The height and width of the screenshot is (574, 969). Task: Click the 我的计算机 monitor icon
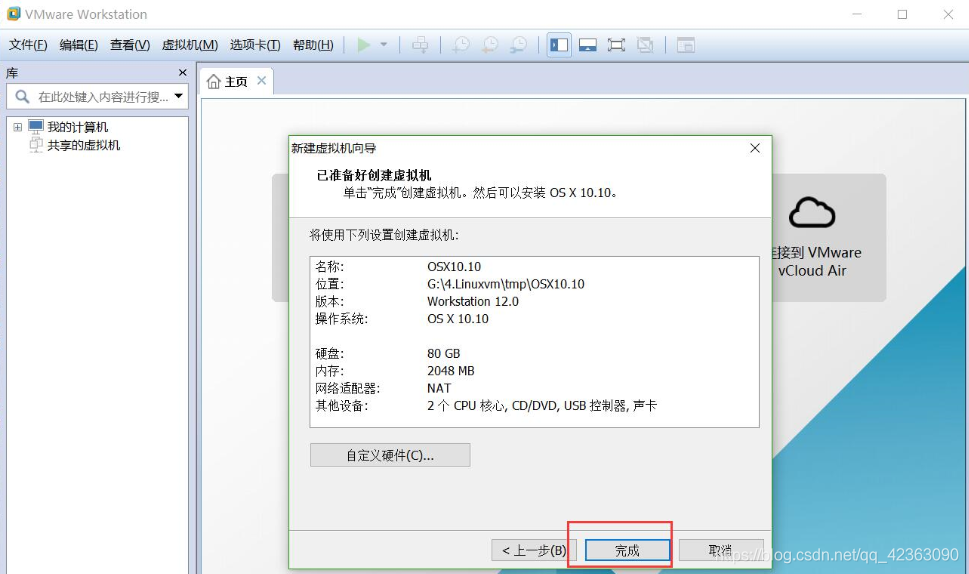[36, 127]
